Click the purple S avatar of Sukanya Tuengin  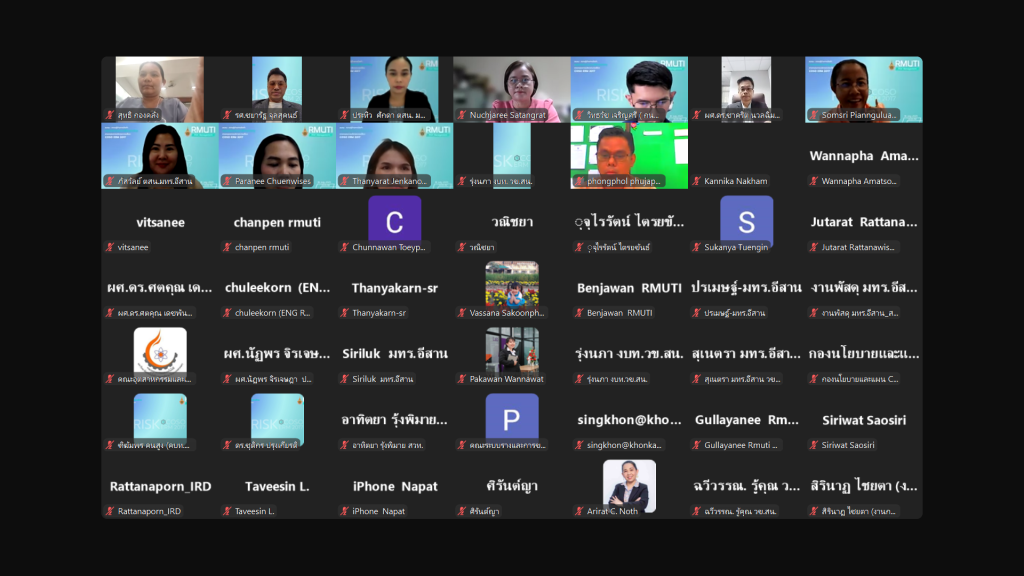point(746,219)
